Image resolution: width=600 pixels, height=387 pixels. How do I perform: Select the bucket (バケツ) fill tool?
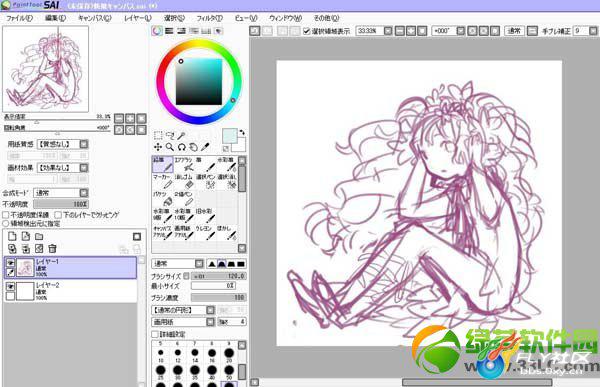click(x=162, y=199)
